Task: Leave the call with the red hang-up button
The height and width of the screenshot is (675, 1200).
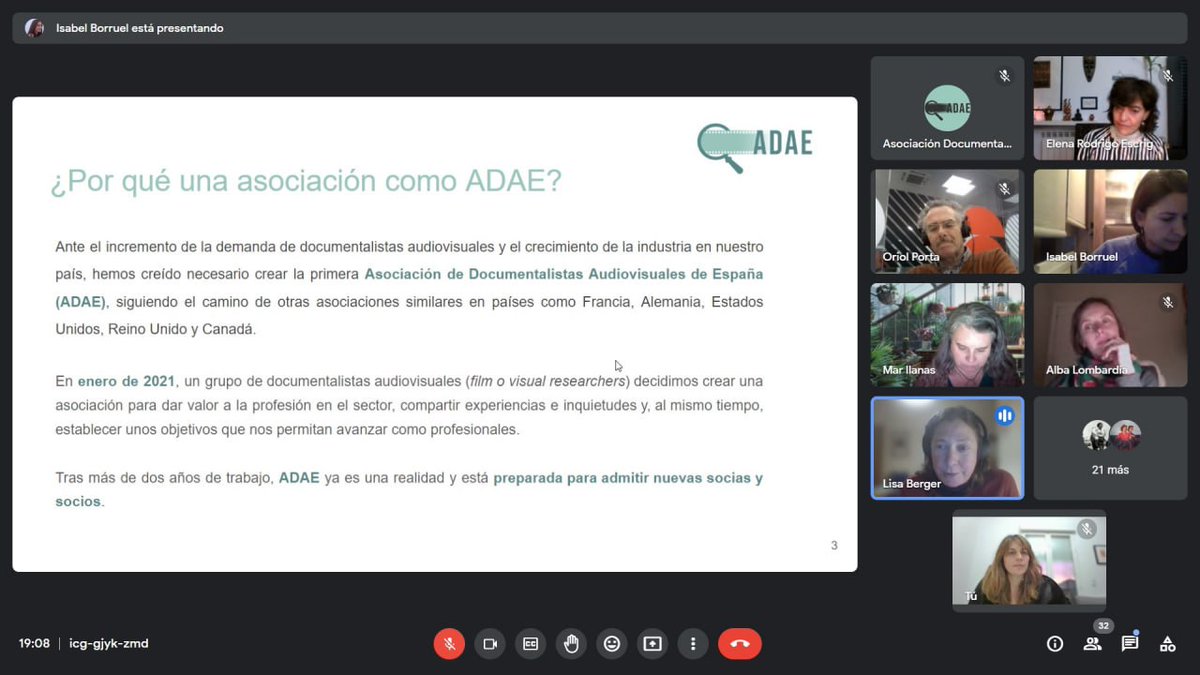Action: click(x=740, y=644)
